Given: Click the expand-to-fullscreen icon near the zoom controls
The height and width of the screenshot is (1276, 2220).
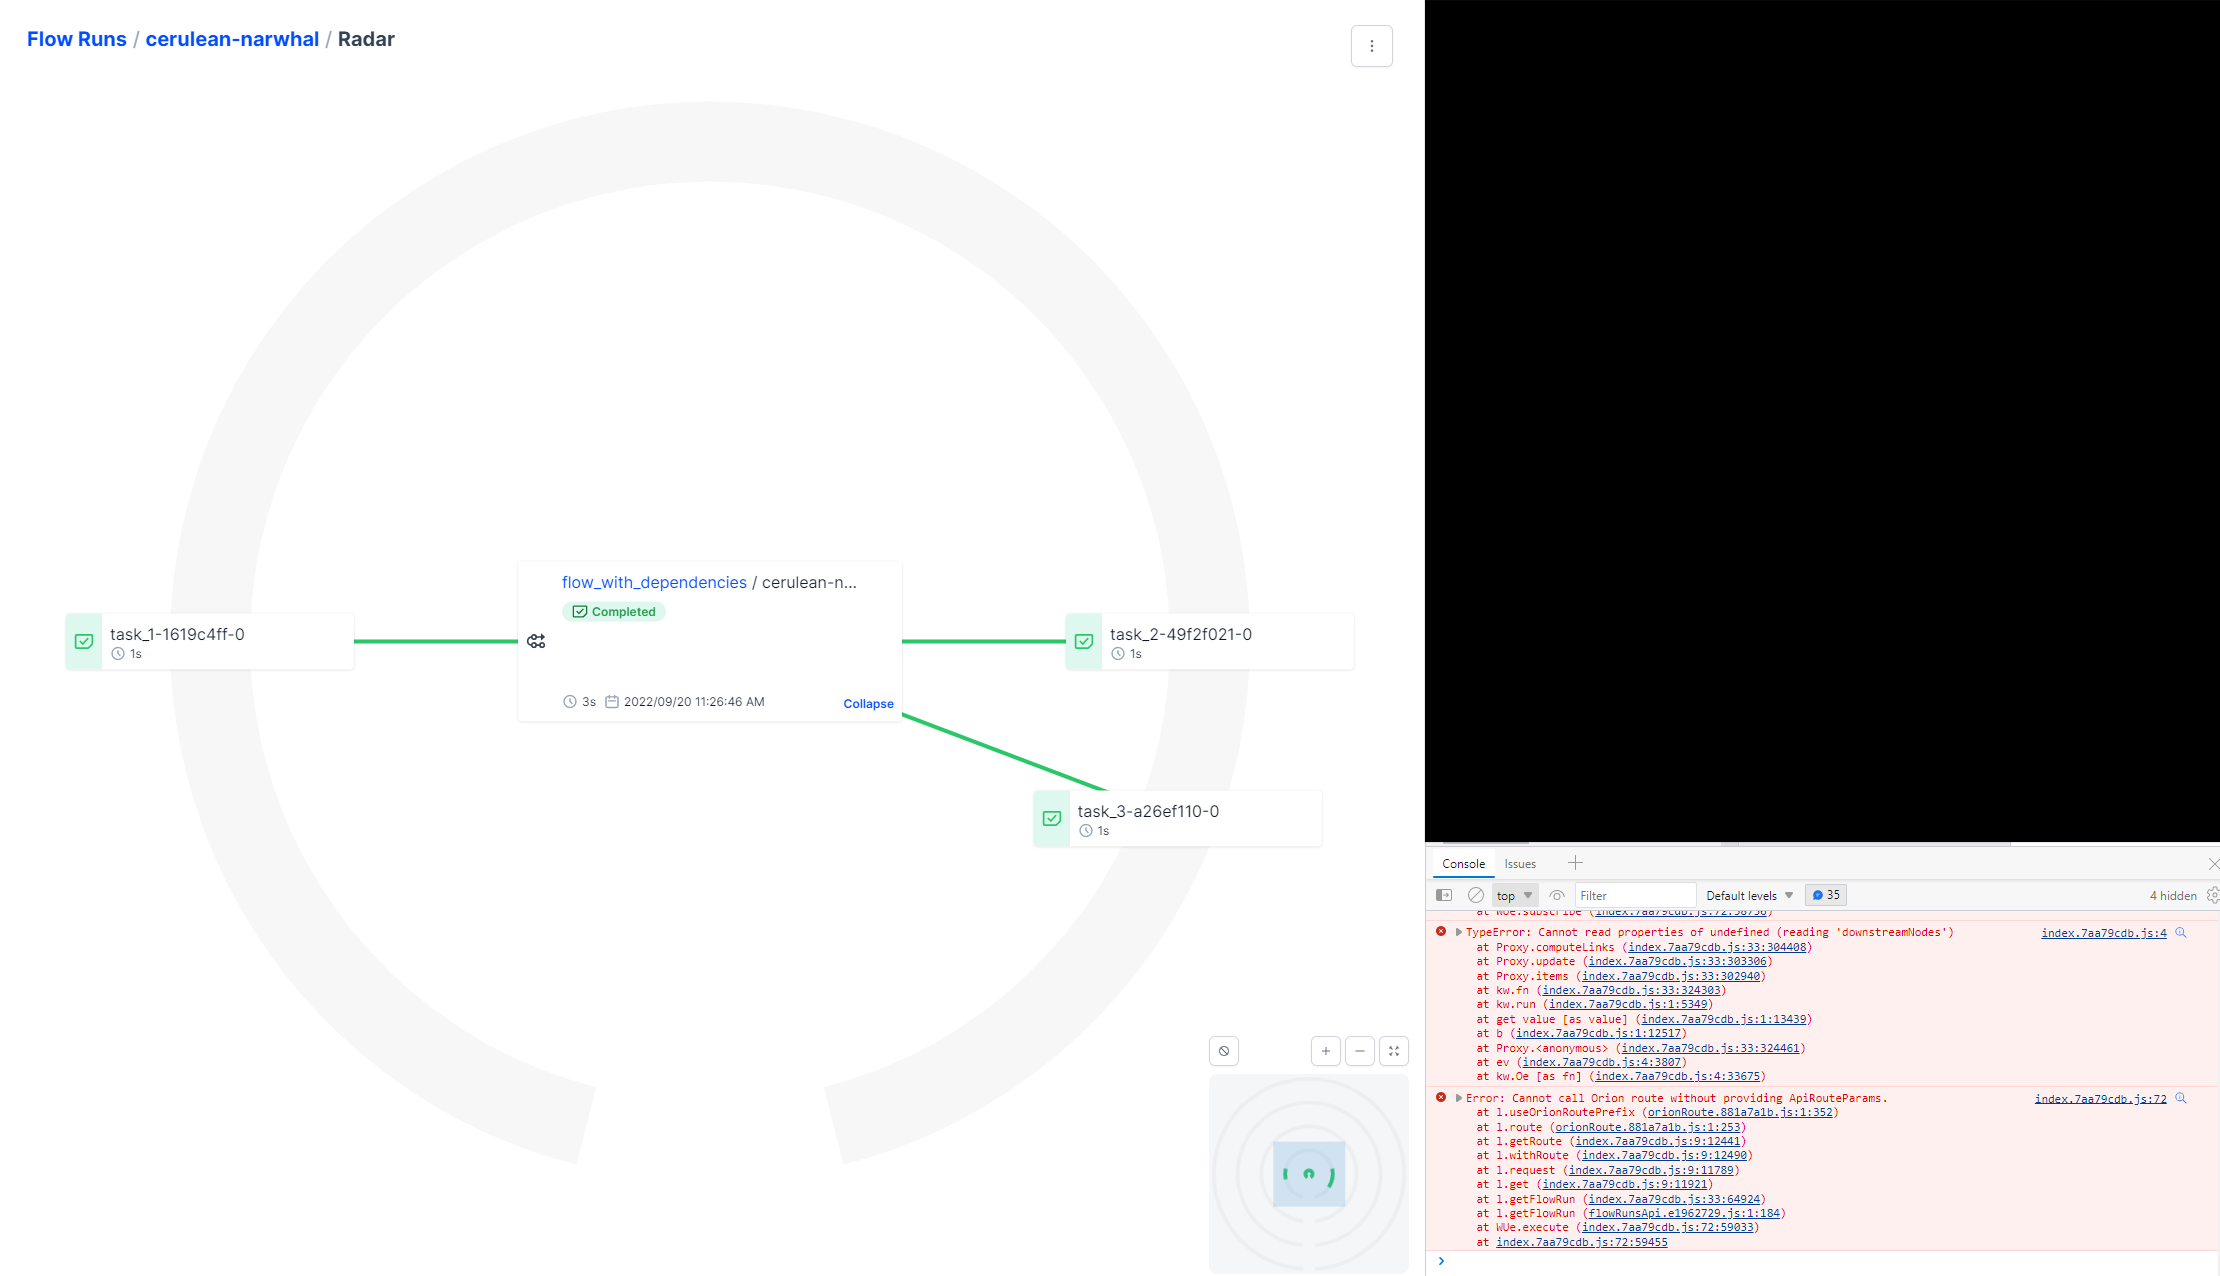Looking at the screenshot, I should 1394,1051.
